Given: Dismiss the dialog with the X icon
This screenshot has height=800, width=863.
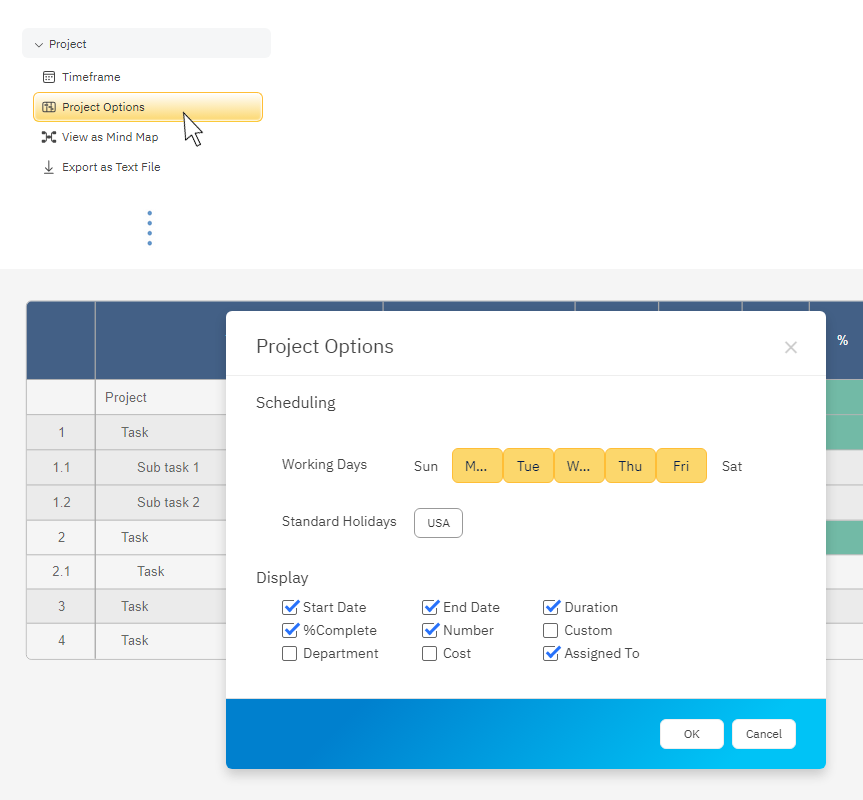Looking at the screenshot, I should tap(791, 347).
